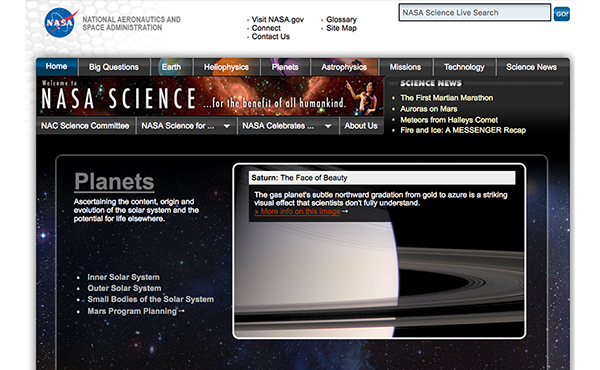Expand the NASA Science for ... dropdown
This screenshot has height=370, width=600.
click(186, 126)
